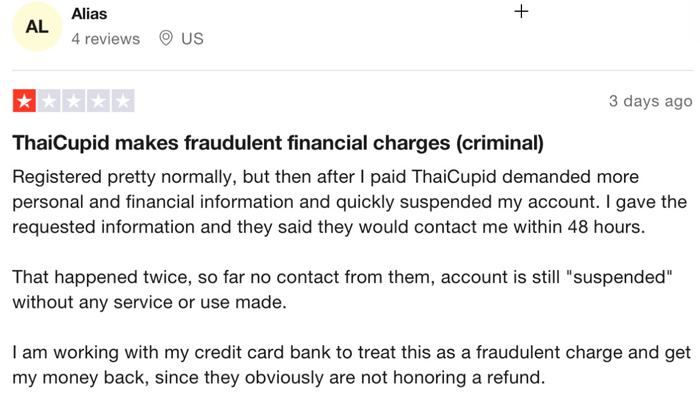
Task: Select the US country label
Action: click(x=192, y=39)
